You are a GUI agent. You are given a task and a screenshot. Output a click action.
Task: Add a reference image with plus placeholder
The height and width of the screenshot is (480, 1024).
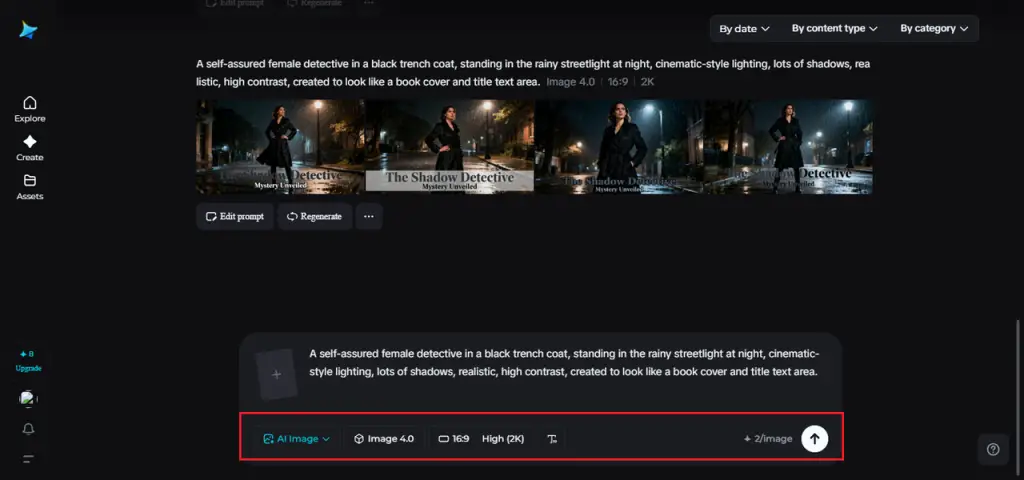276,375
